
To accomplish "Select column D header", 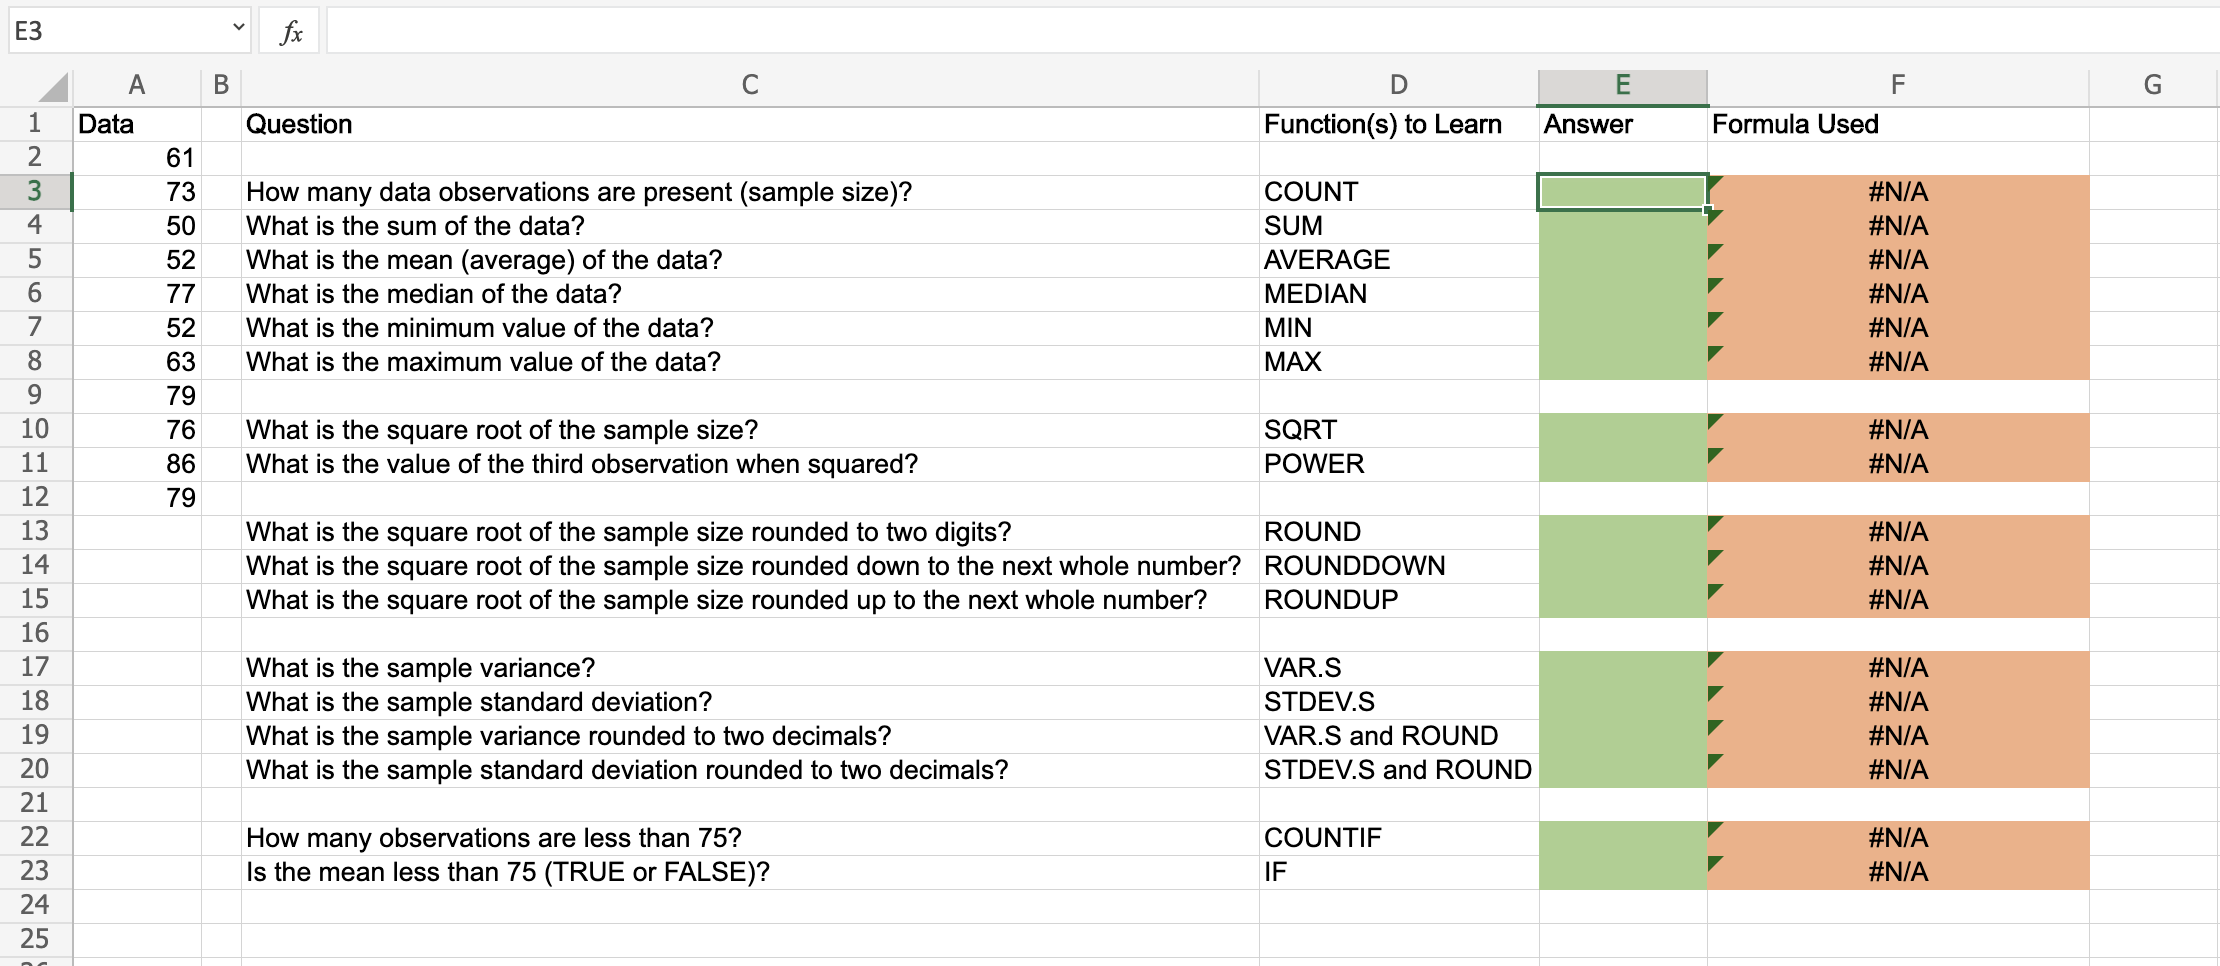I will coord(1399,86).
